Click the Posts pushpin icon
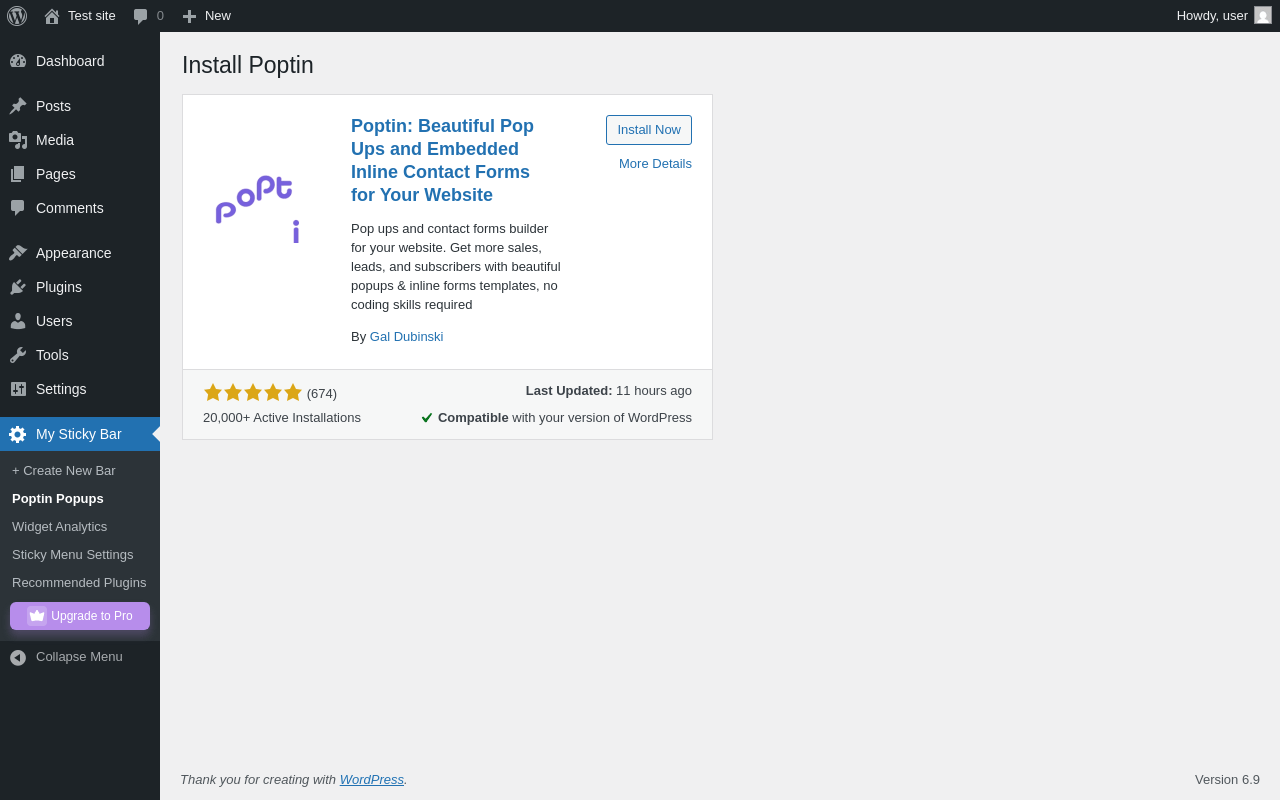Screen dimensions: 1280x800 (18, 106)
